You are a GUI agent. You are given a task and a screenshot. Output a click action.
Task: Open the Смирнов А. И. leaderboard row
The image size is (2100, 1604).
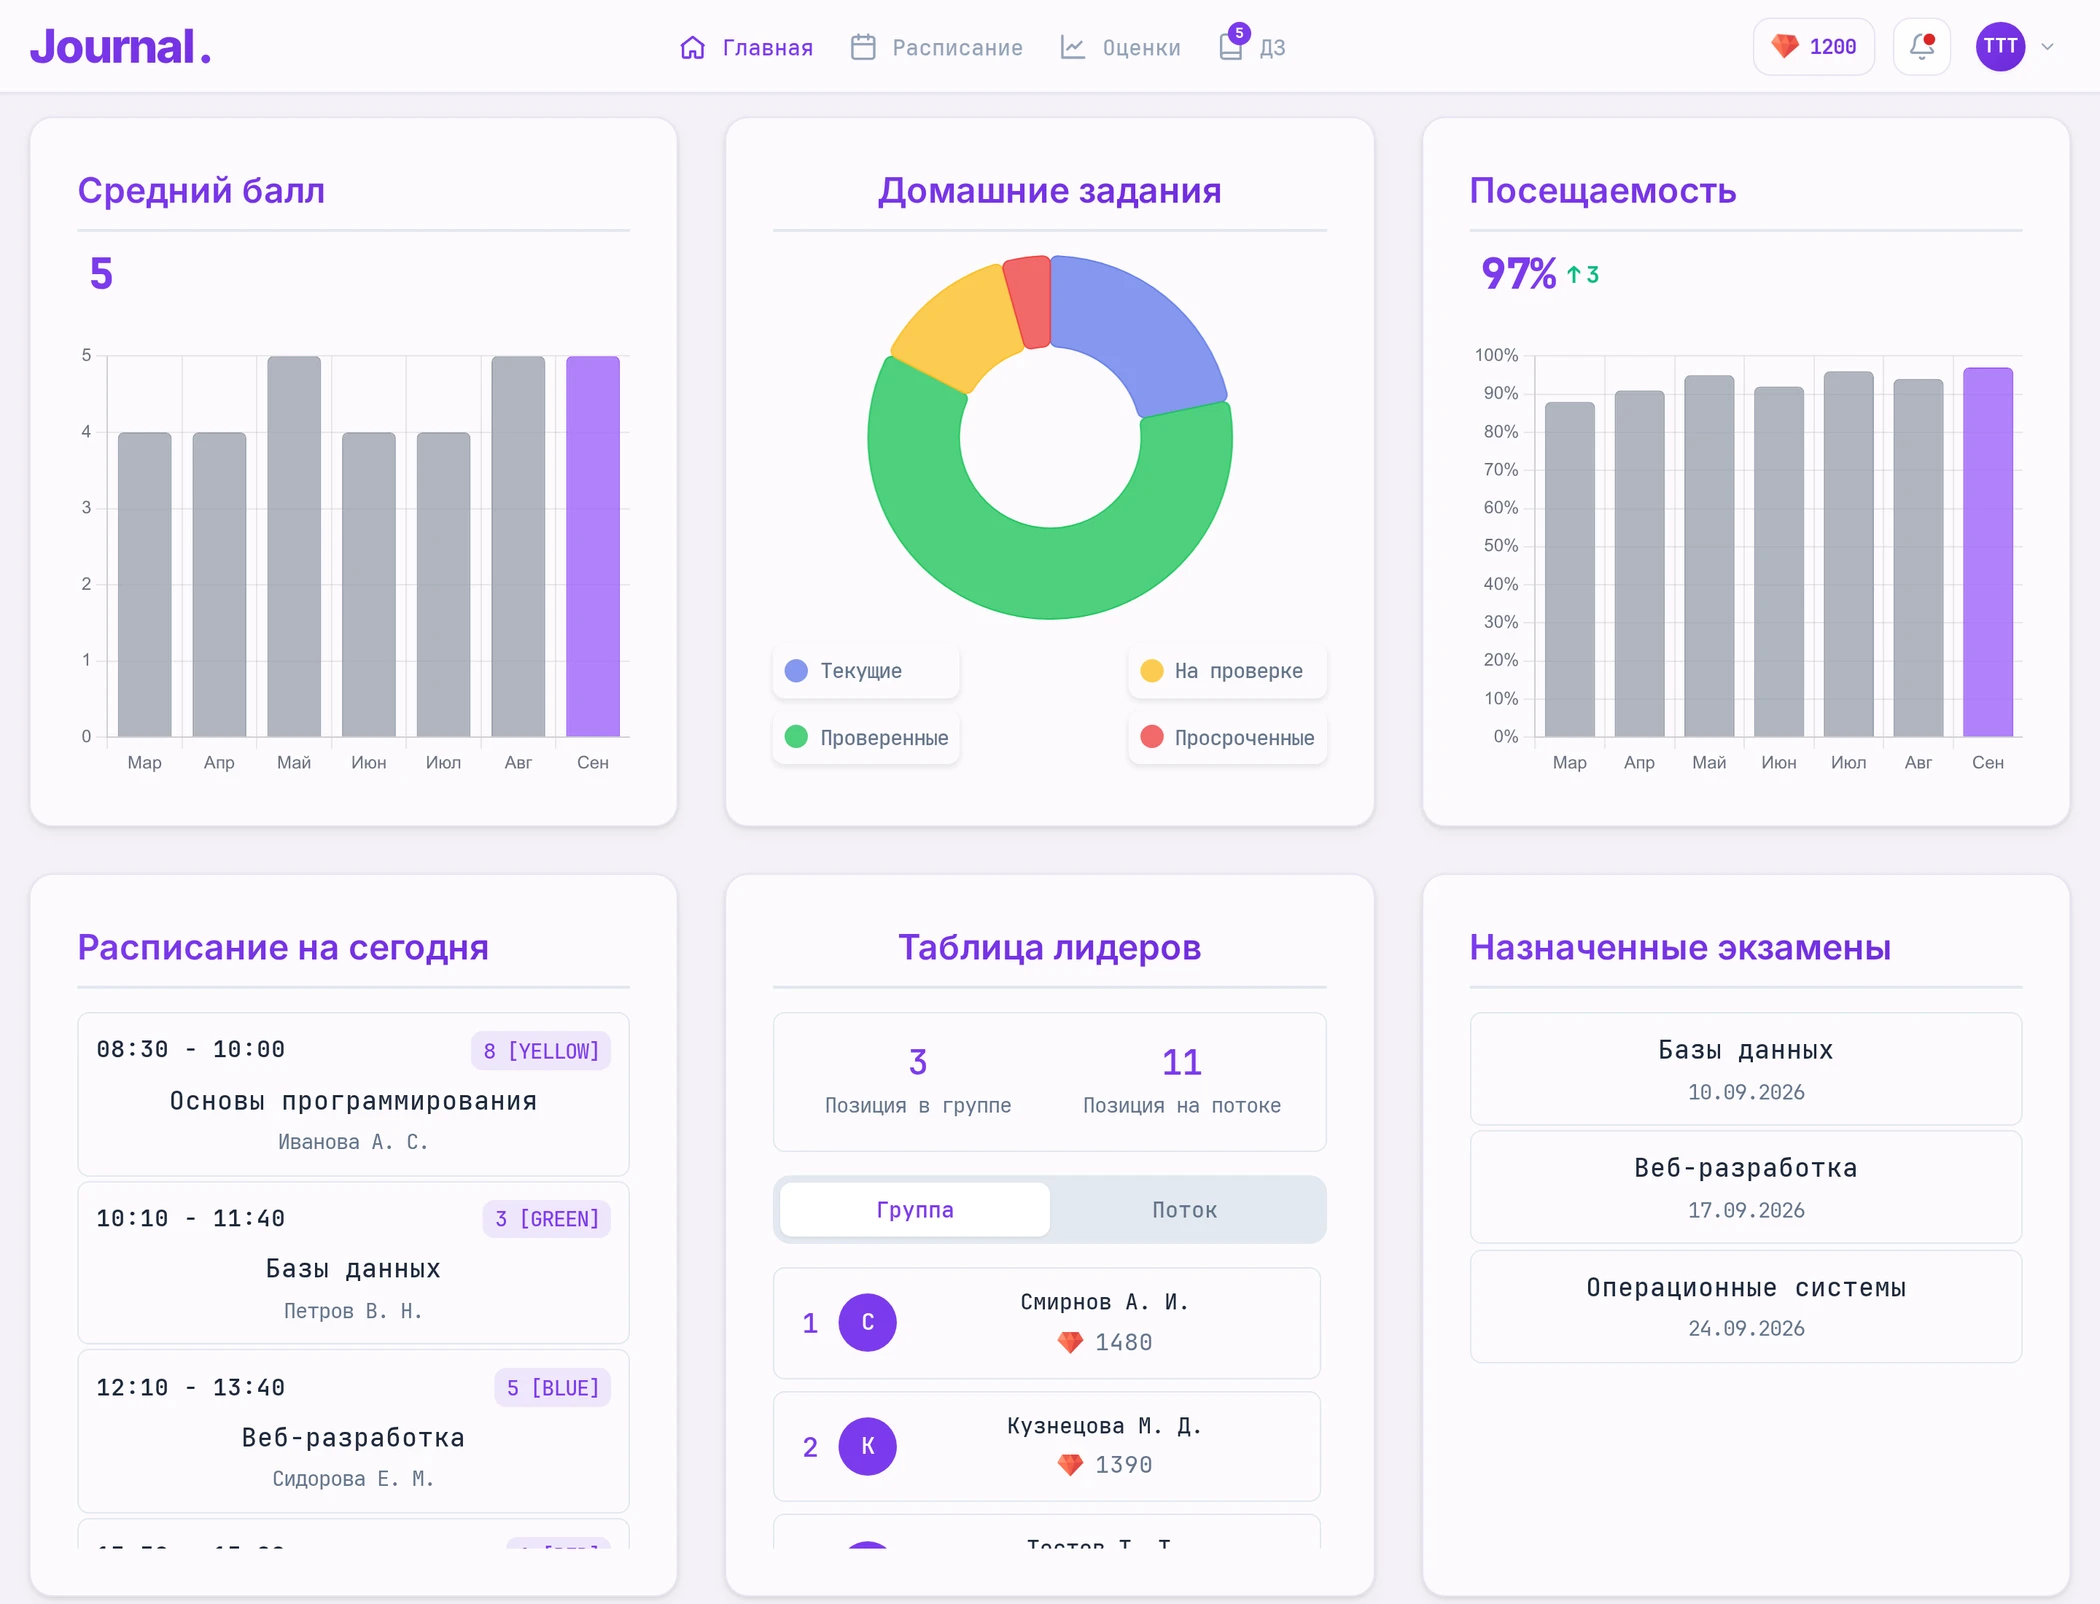[x=1047, y=1323]
